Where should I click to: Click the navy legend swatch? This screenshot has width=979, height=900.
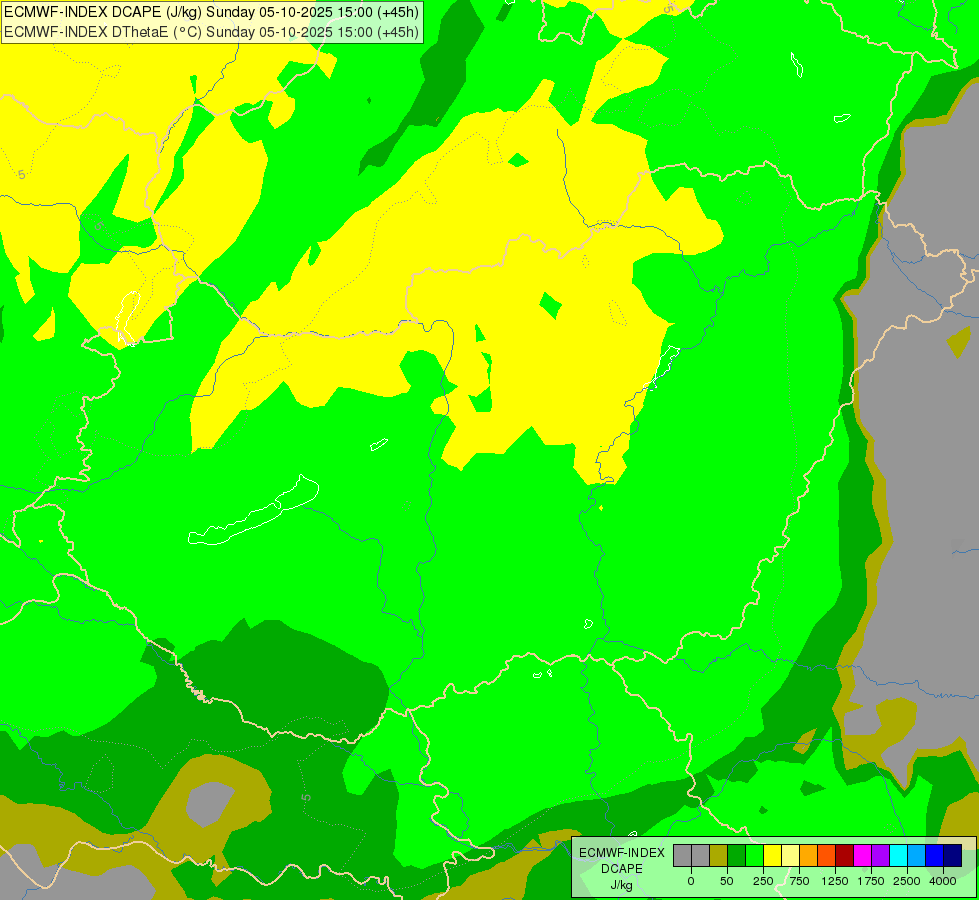coord(952,855)
